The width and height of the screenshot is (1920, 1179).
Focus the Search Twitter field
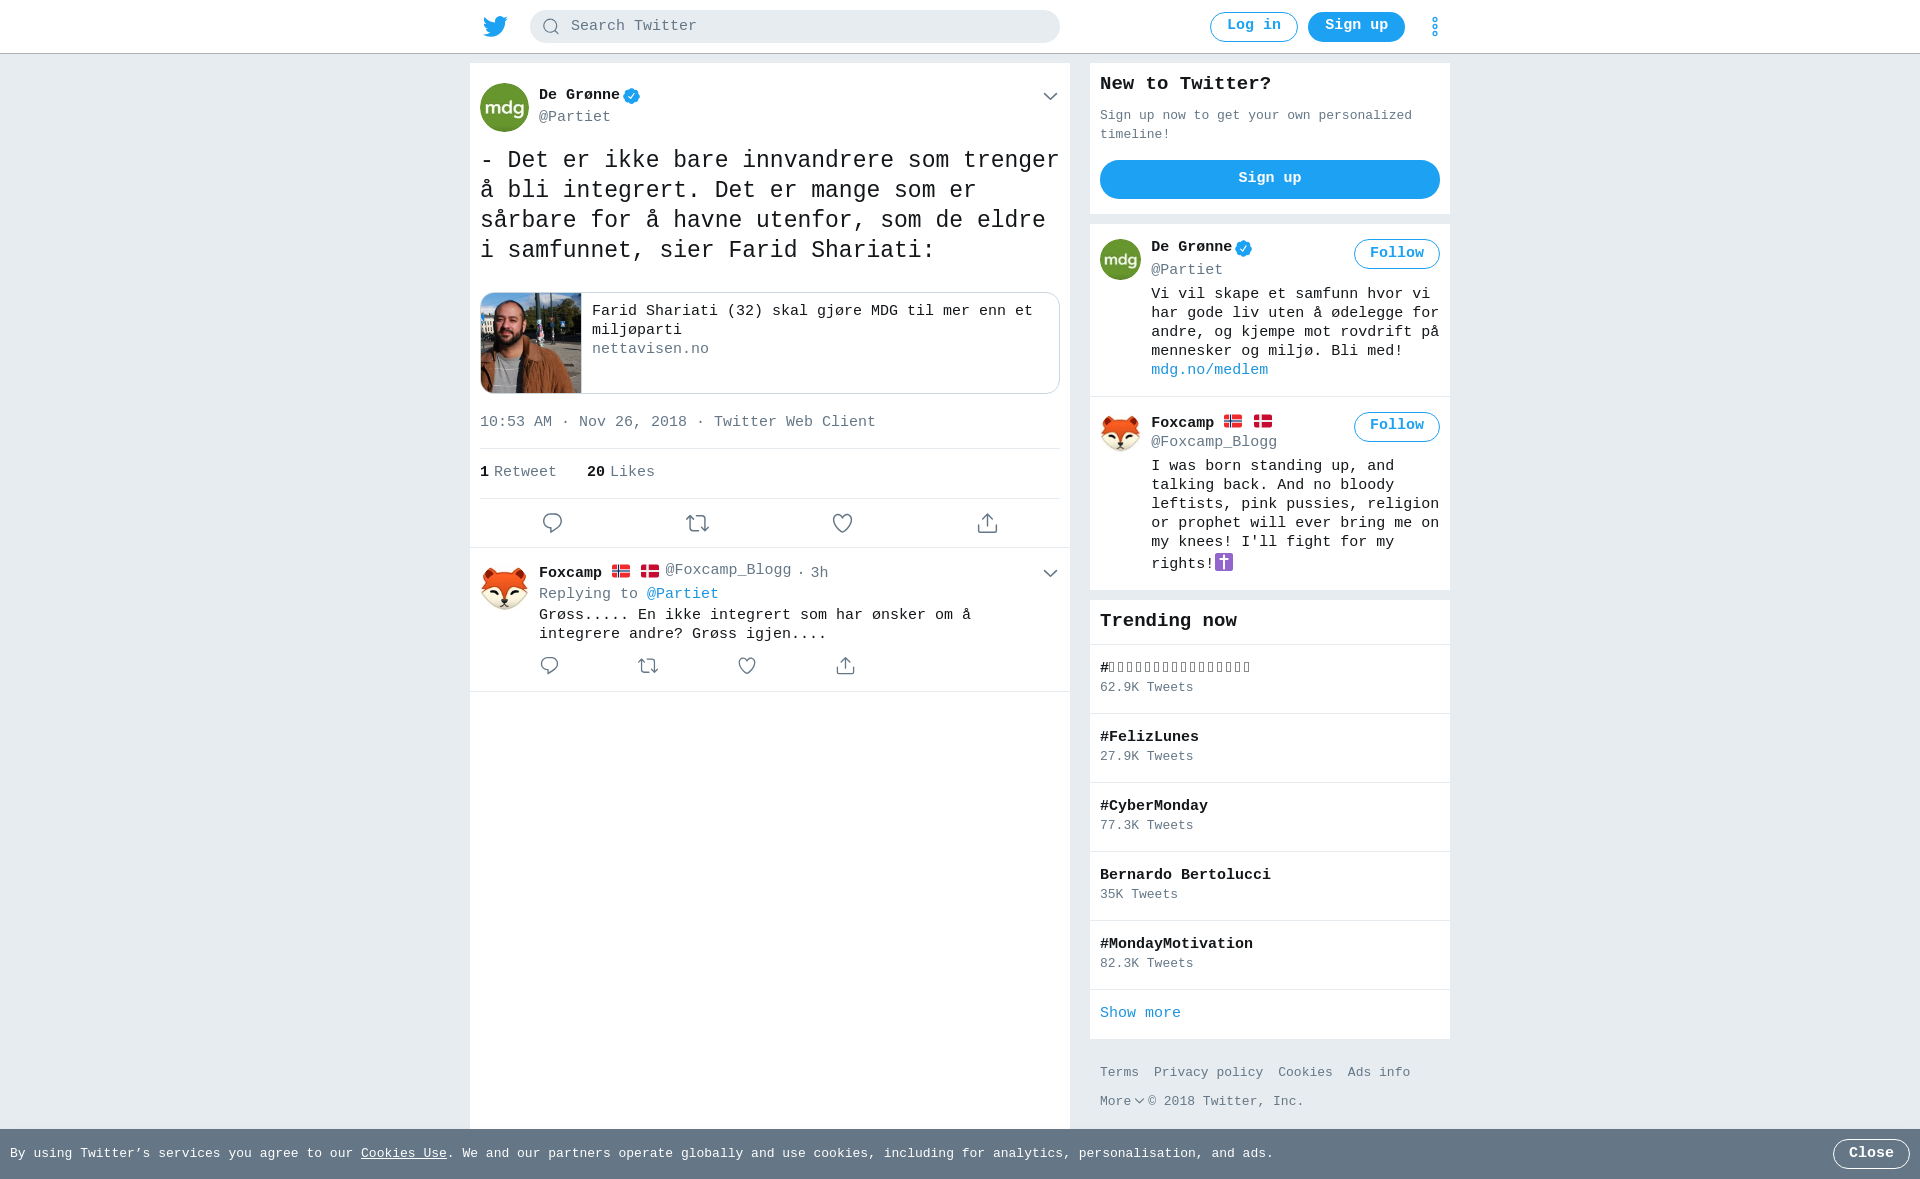point(794,26)
